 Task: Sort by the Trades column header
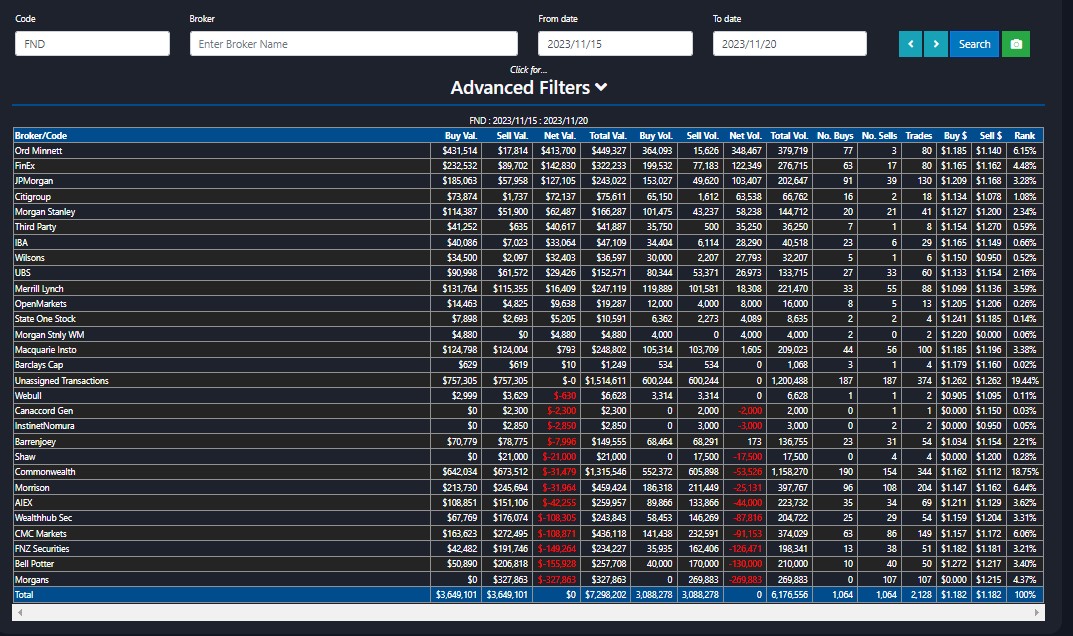click(918, 136)
